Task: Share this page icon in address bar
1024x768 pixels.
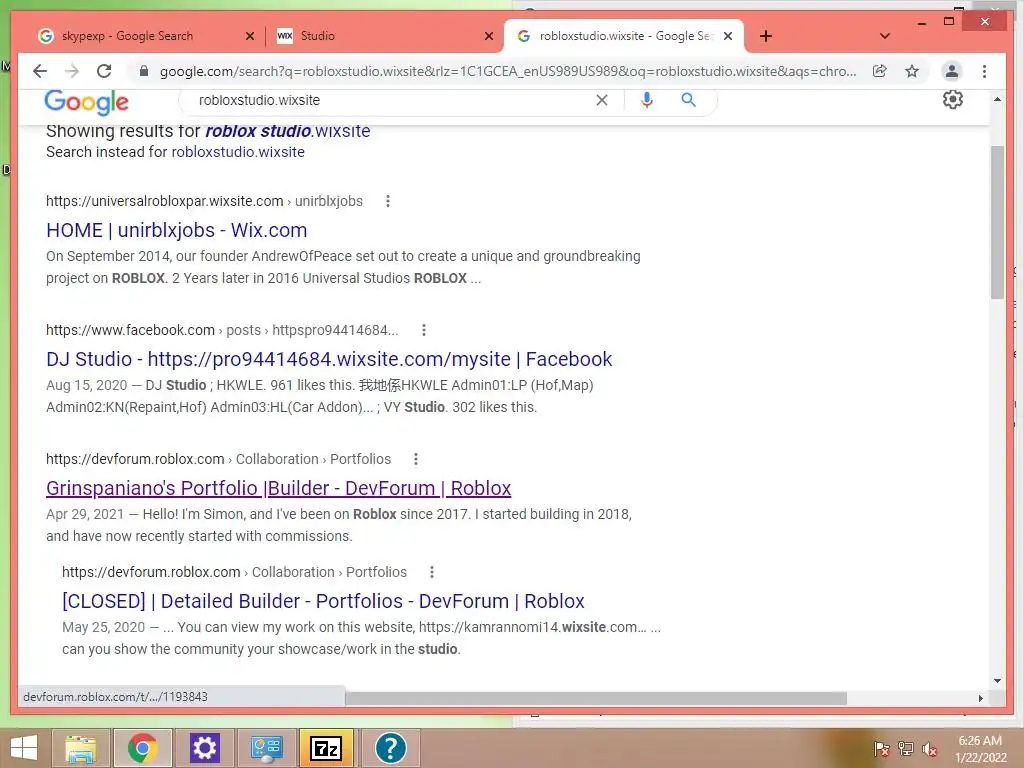Action: click(x=880, y=71)
